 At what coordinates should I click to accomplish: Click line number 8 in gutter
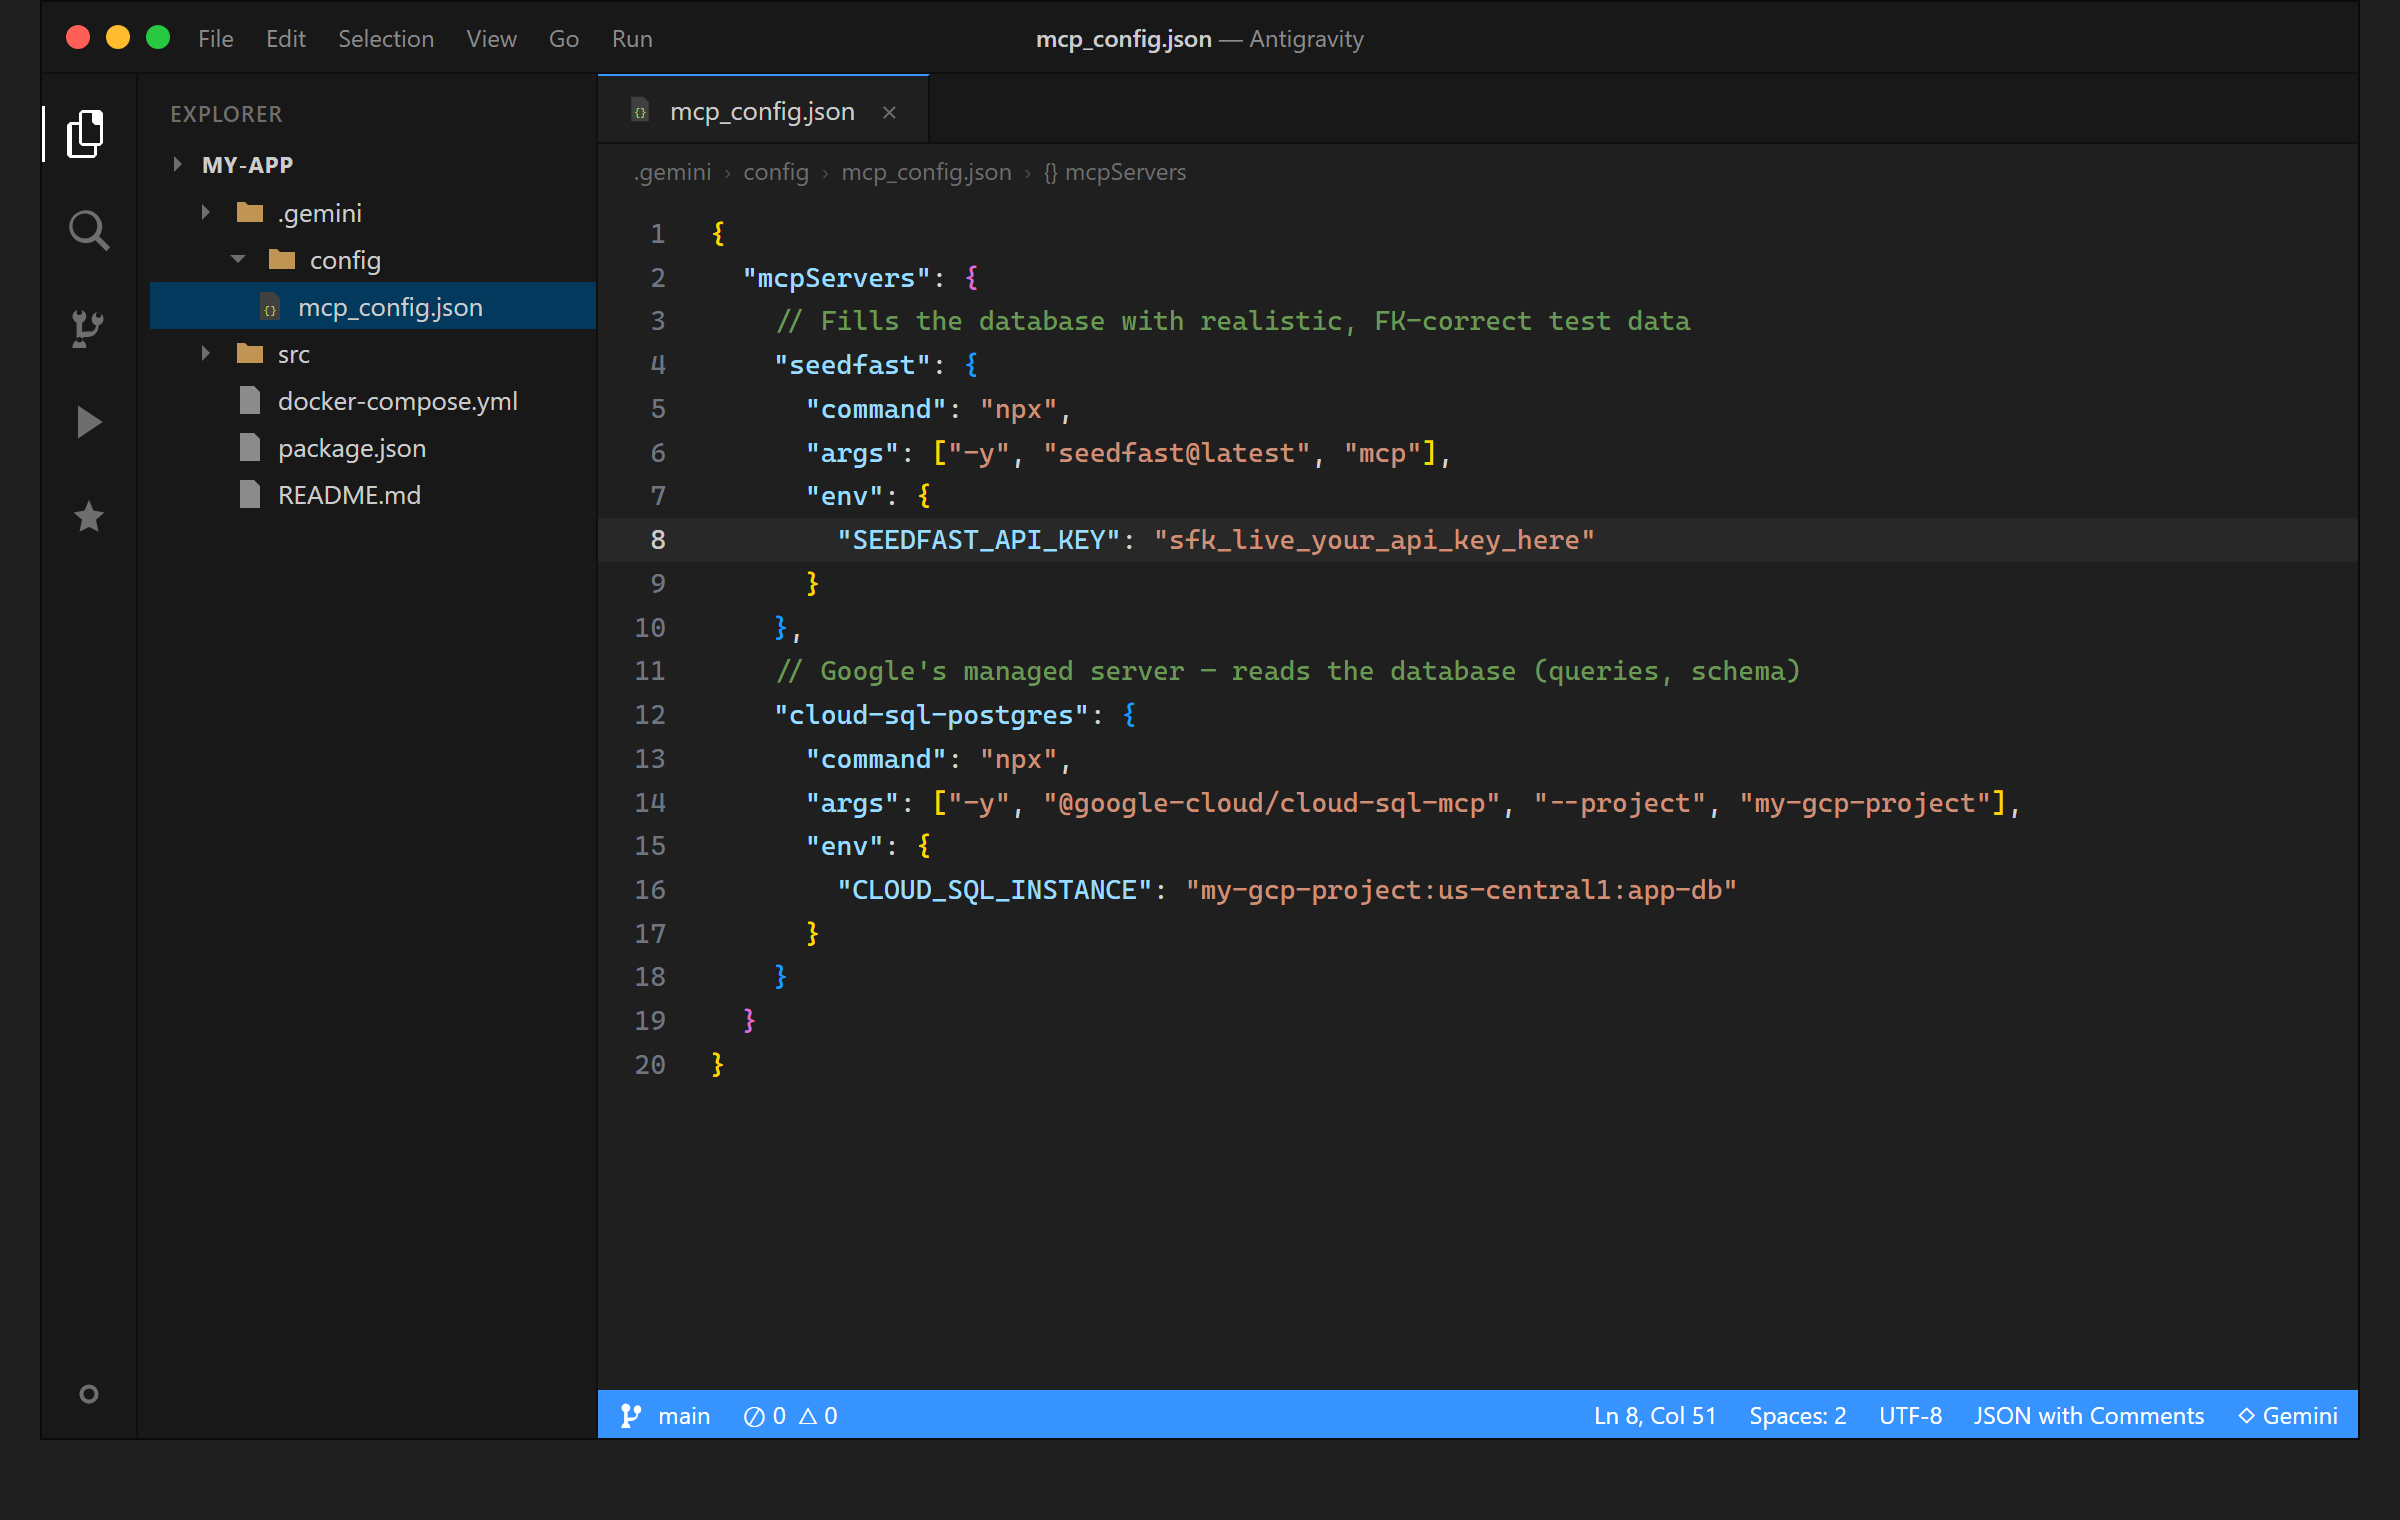[x=657, y=539]
